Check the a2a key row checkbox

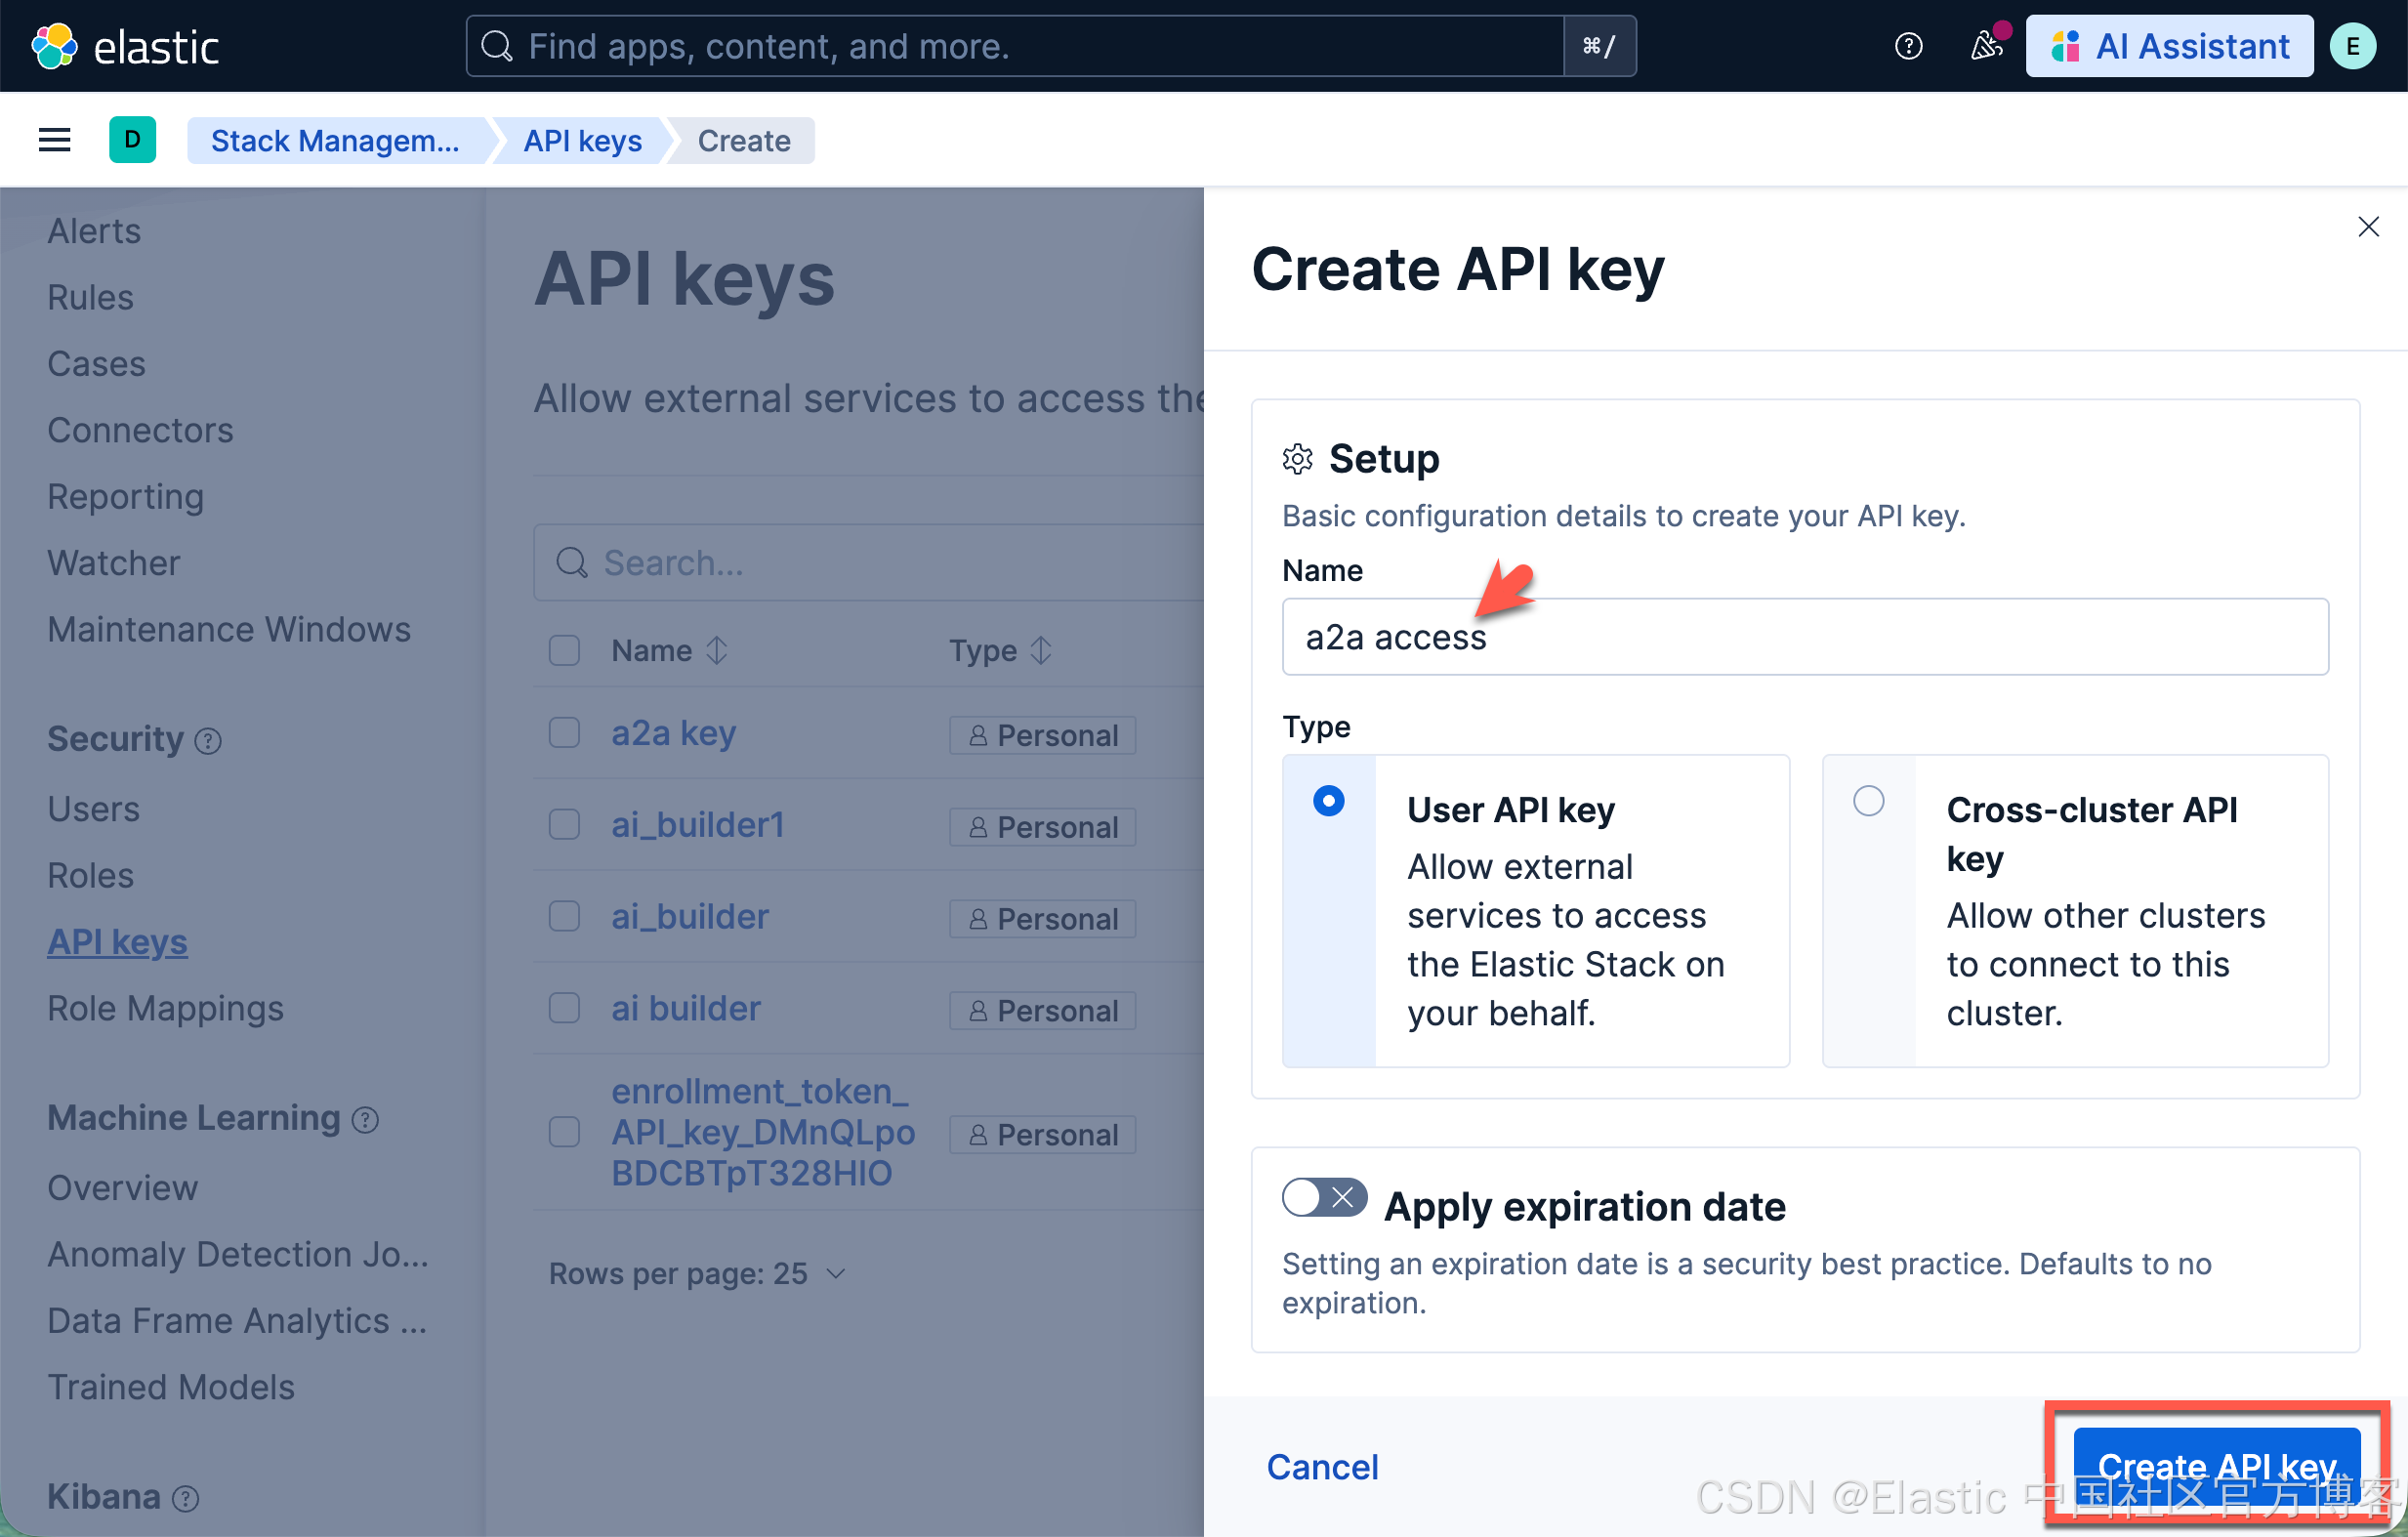[x=564, y=733]
